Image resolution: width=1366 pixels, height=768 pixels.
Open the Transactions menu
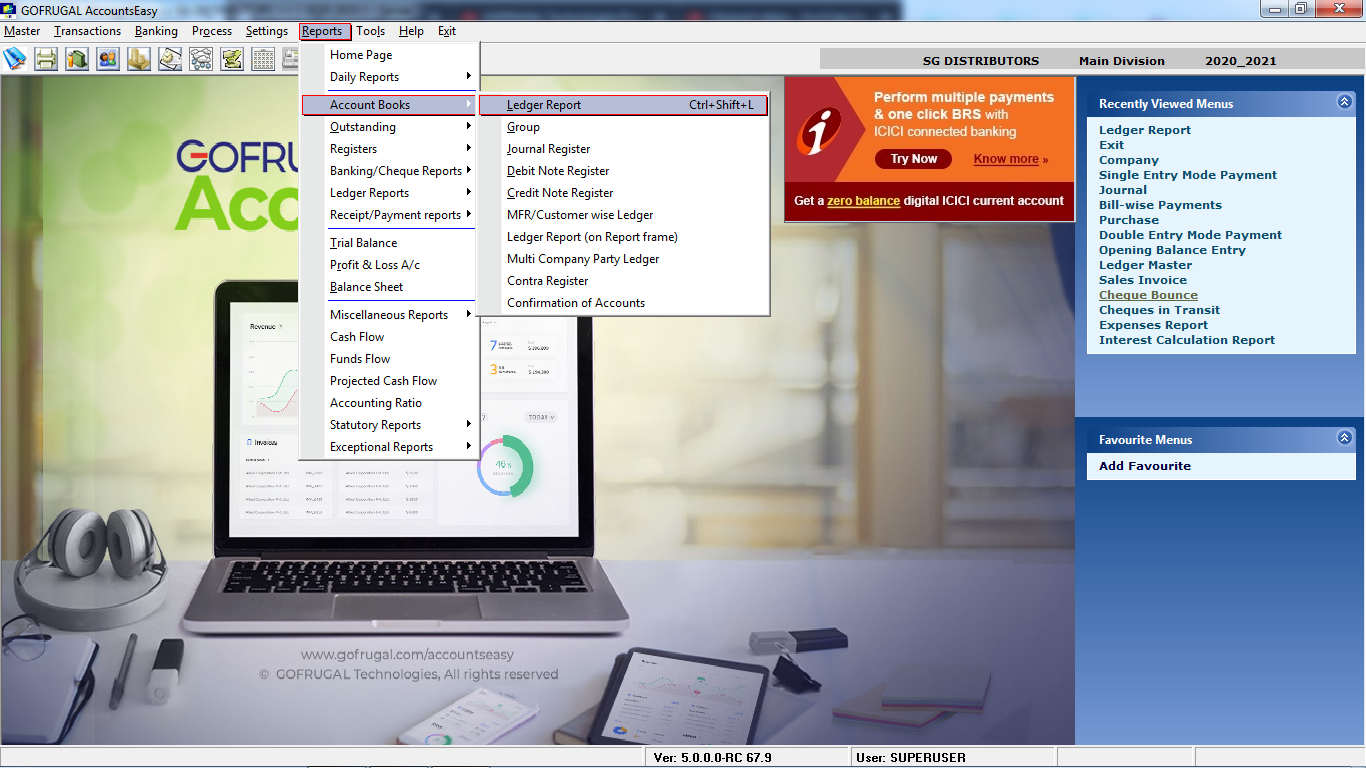[88, 31]
